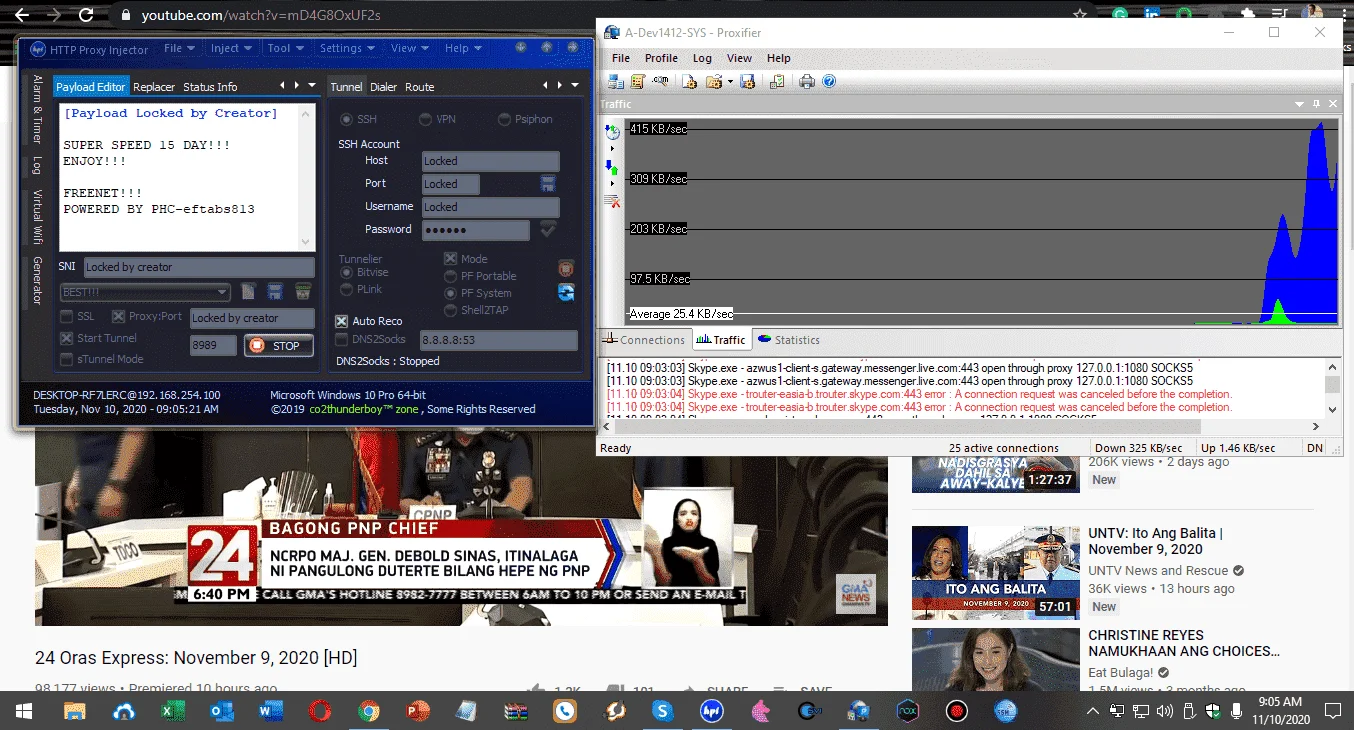Switch to the Status Info tab
This screenshot has width=1354, height=730.
(x=210, y=87)
